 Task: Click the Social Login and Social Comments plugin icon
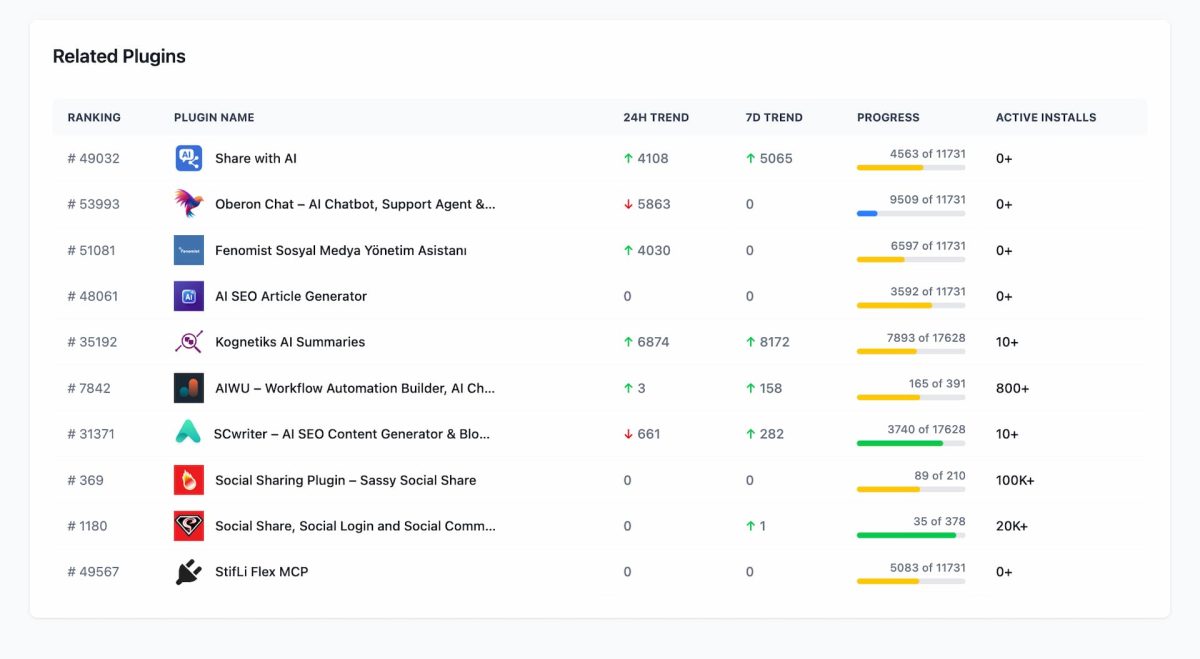click(189, 526)
